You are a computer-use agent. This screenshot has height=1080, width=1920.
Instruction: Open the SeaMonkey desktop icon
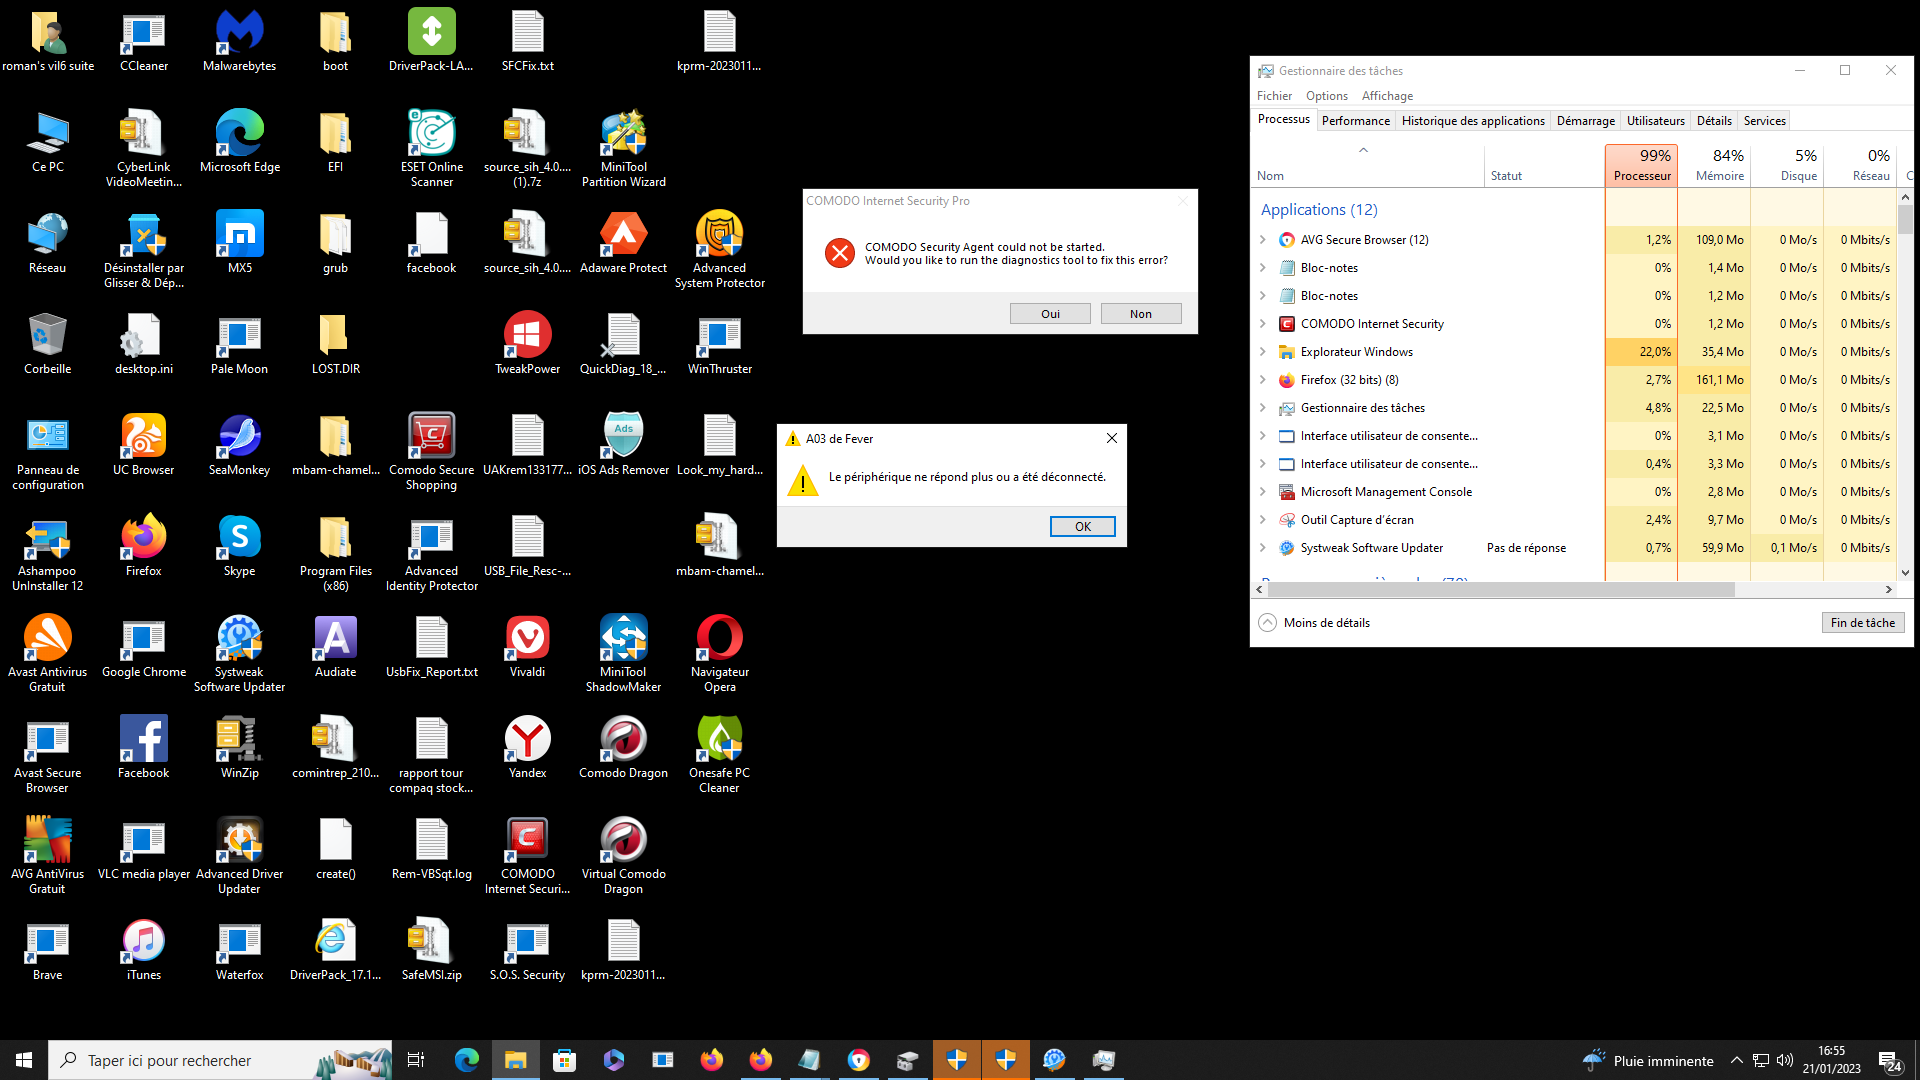click(x=239, y=445)
